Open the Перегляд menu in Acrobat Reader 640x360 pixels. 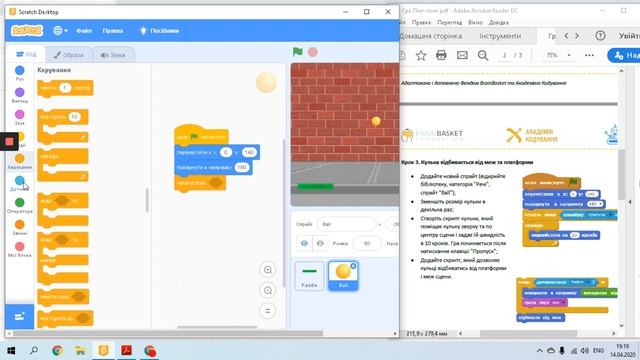click(449, 22)
